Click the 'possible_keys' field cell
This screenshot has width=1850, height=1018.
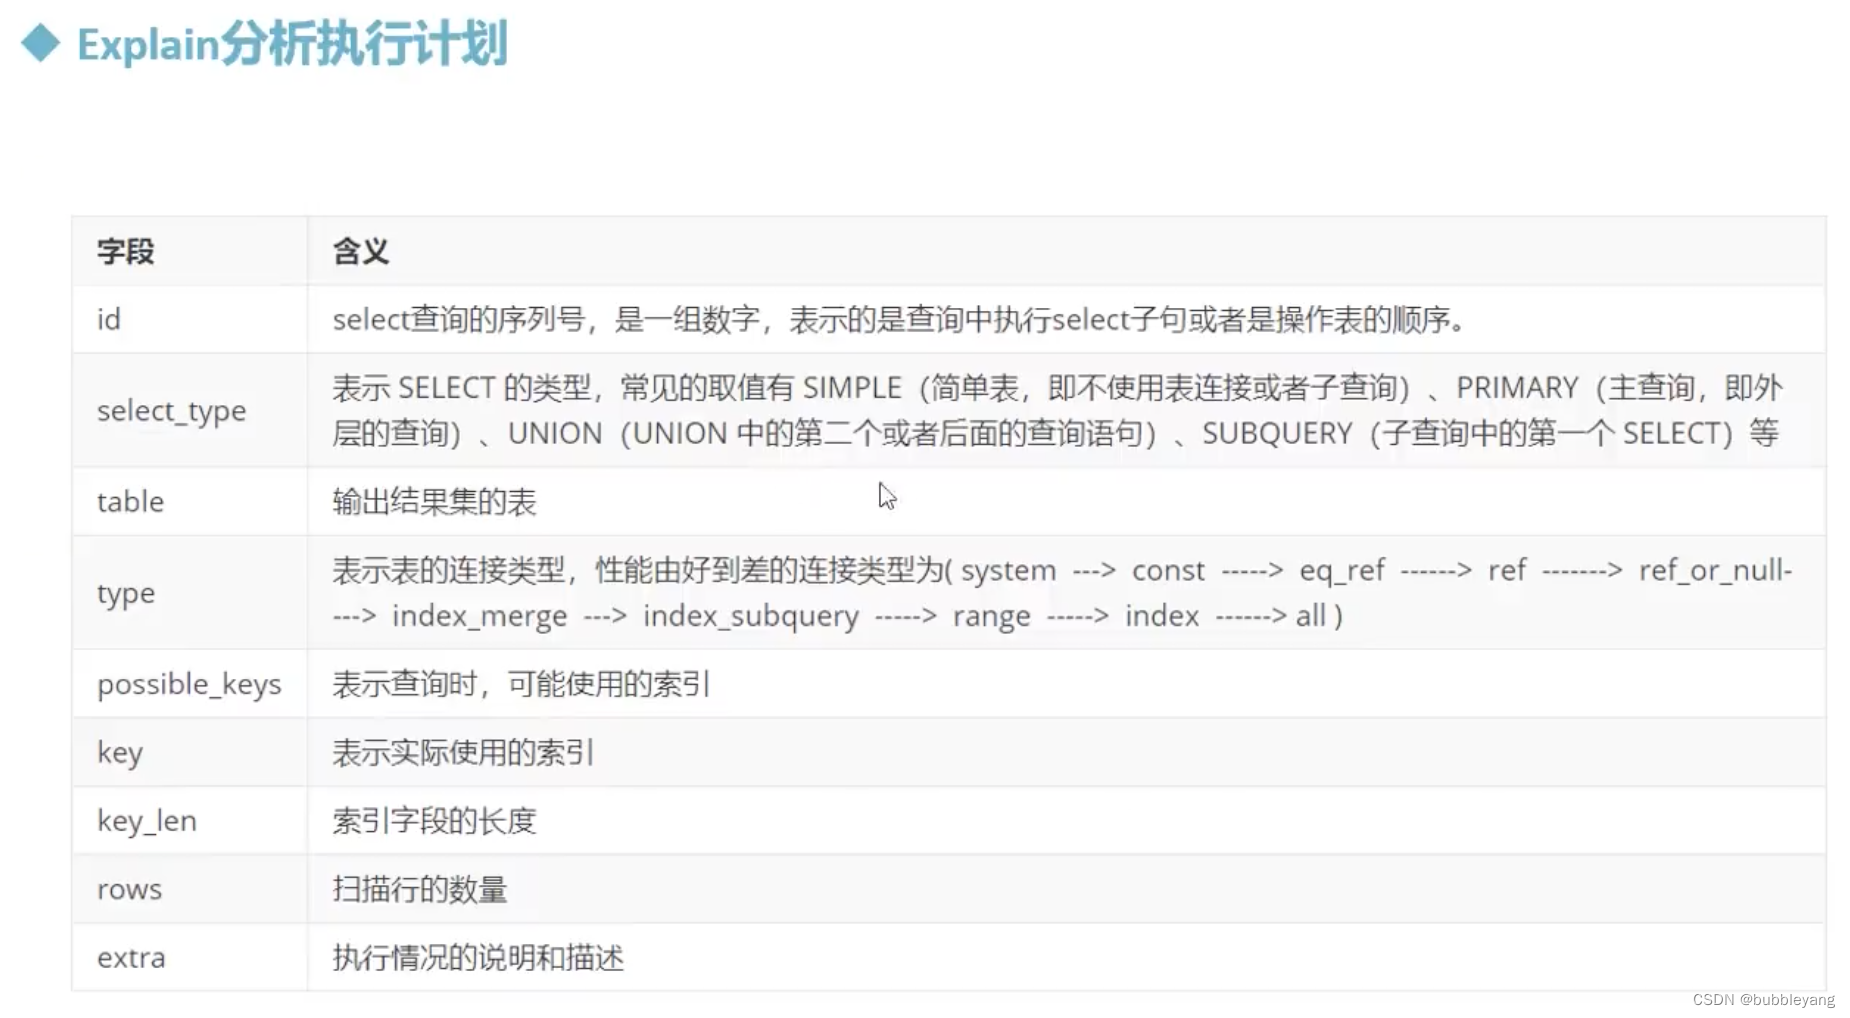coord(189,684)
